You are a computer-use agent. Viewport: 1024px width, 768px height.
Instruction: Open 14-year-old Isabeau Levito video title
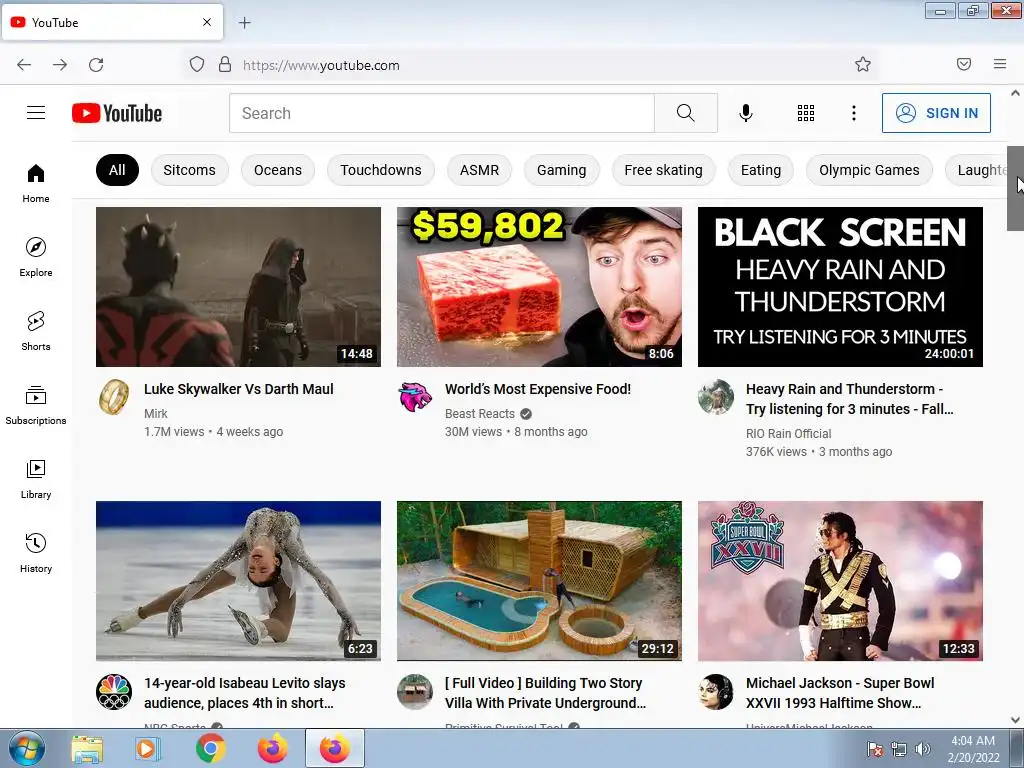(245, 693)
